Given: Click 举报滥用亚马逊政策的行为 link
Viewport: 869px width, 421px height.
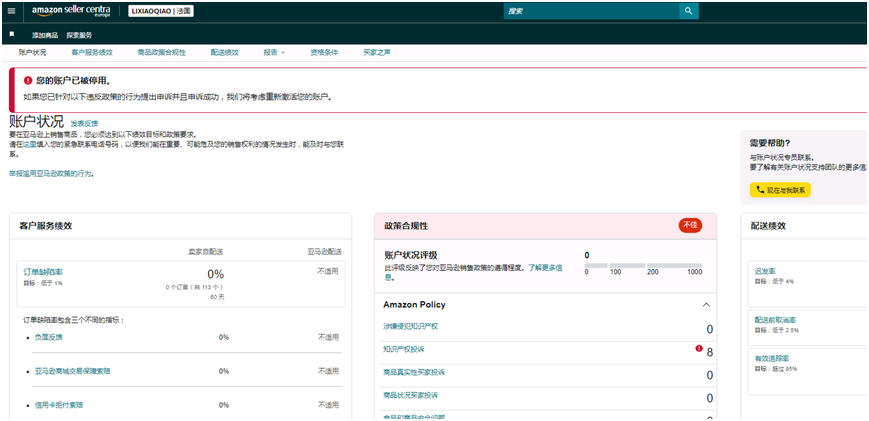Looking at the screenshot, I should (50, 173).
